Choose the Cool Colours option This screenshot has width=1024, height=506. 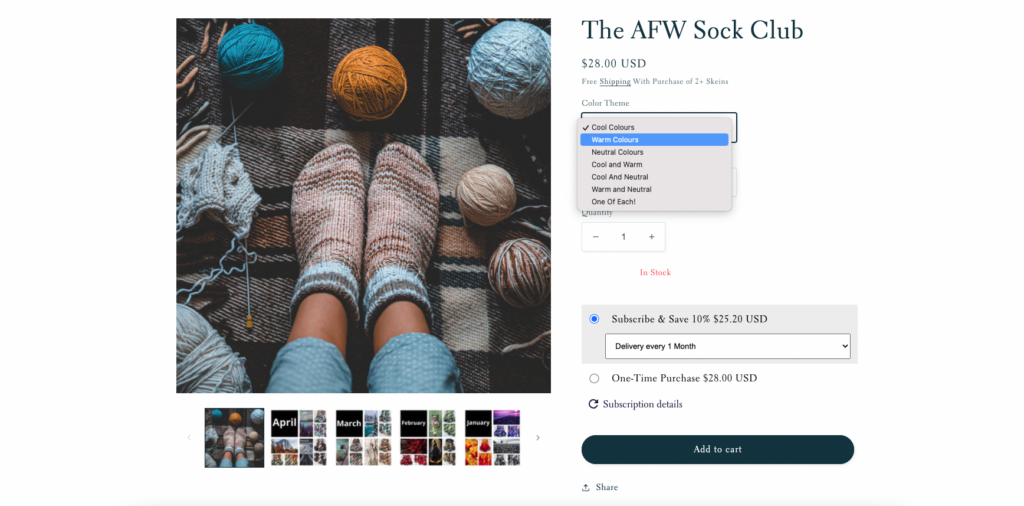(654, 127)
